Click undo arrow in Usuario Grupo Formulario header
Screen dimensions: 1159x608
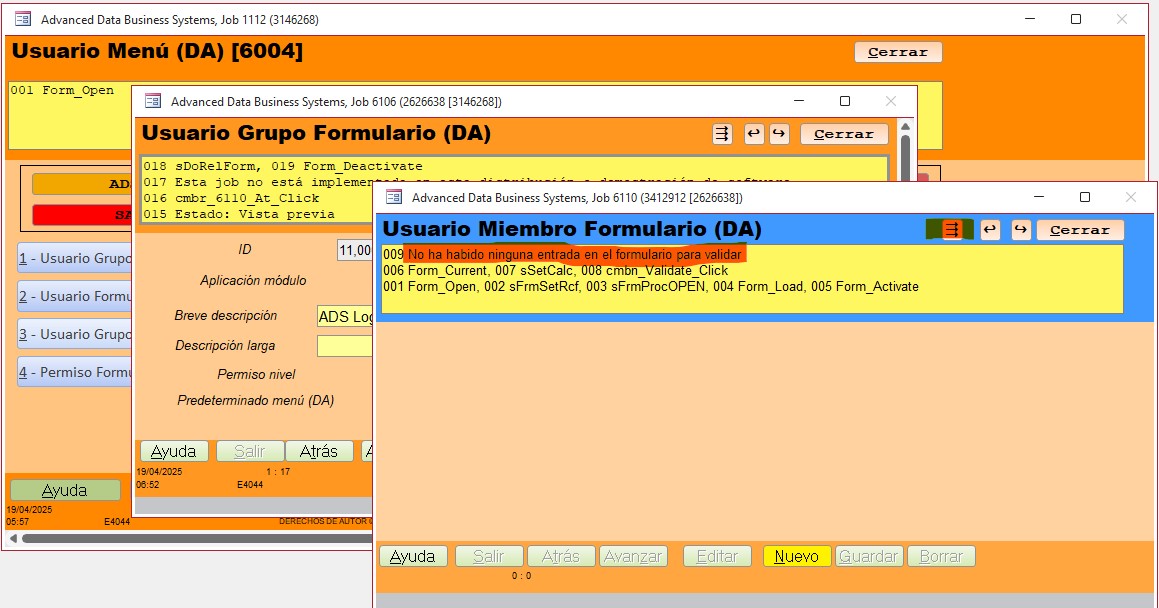[754, 134]
